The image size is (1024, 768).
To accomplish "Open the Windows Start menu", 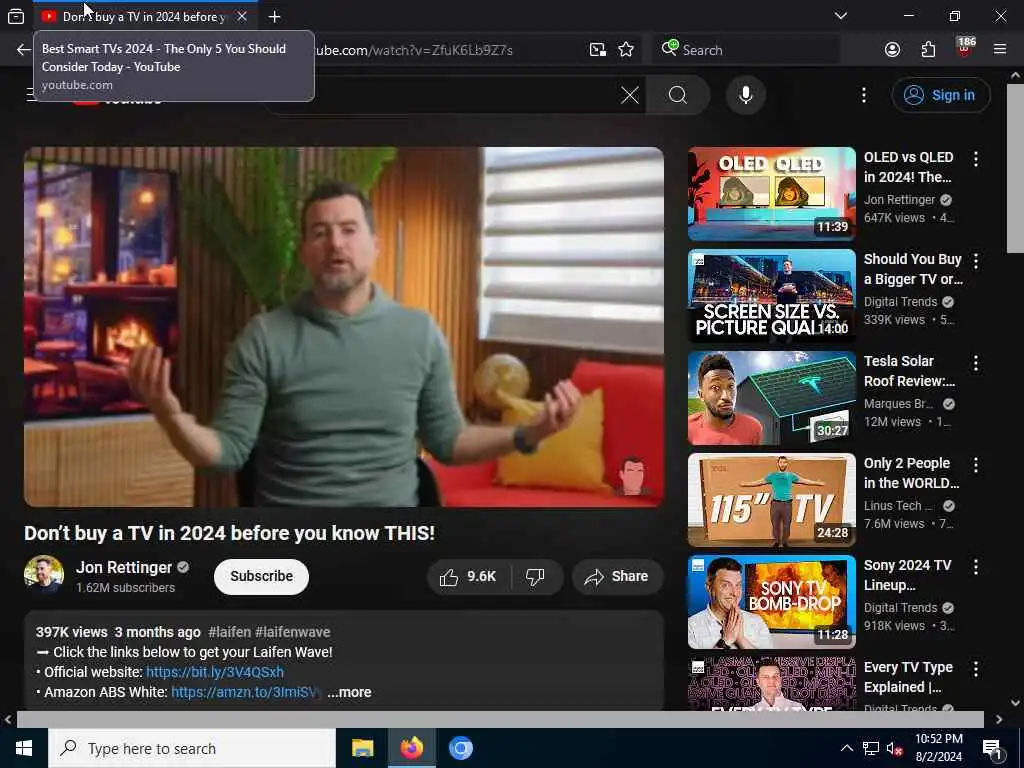I will (24, 748).
